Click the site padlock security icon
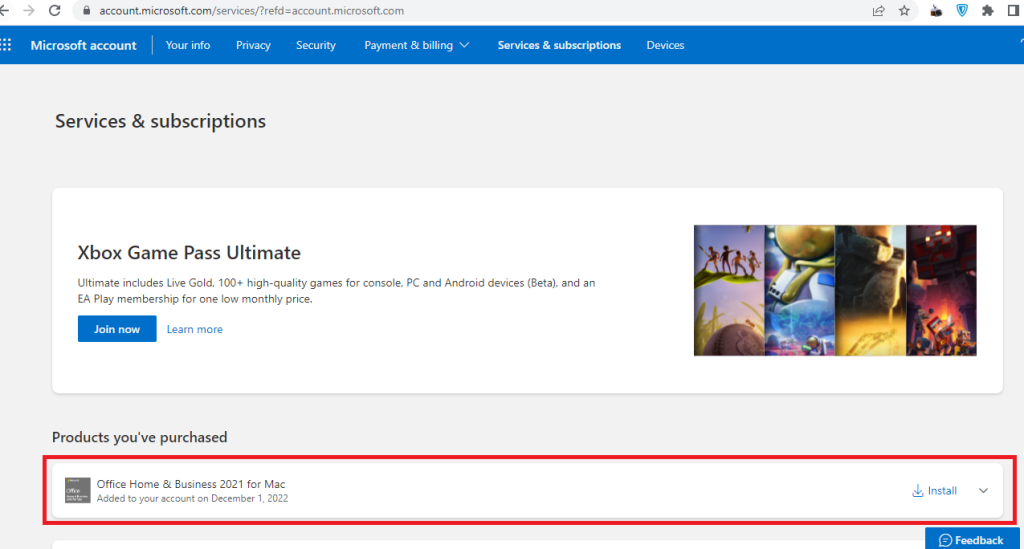The height and width of the screenshot is (549, 1024). [x=87, y=11]
